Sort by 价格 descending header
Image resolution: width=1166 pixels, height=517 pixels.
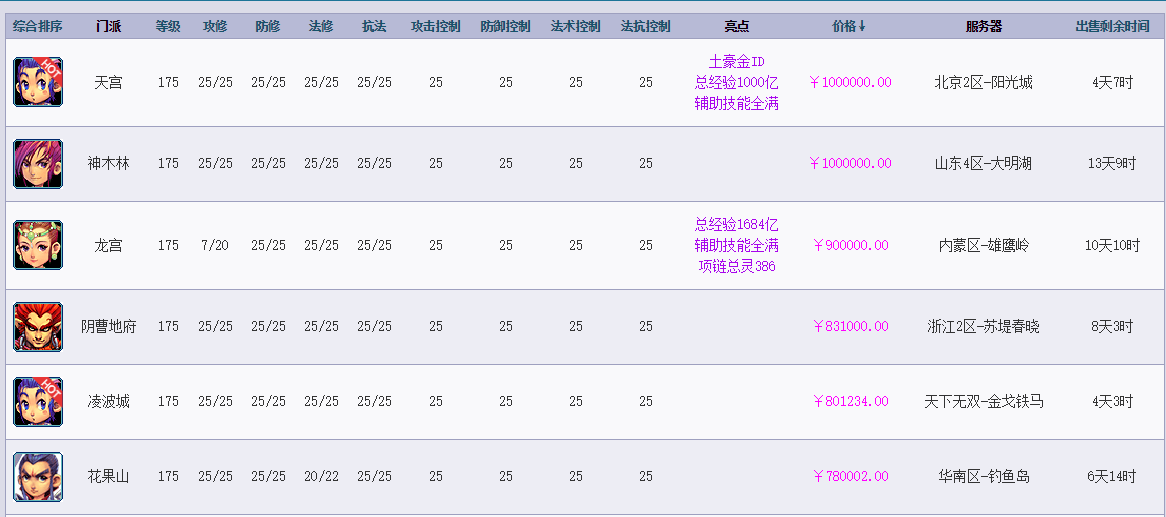pyautogui.click(x=849, y=27)
